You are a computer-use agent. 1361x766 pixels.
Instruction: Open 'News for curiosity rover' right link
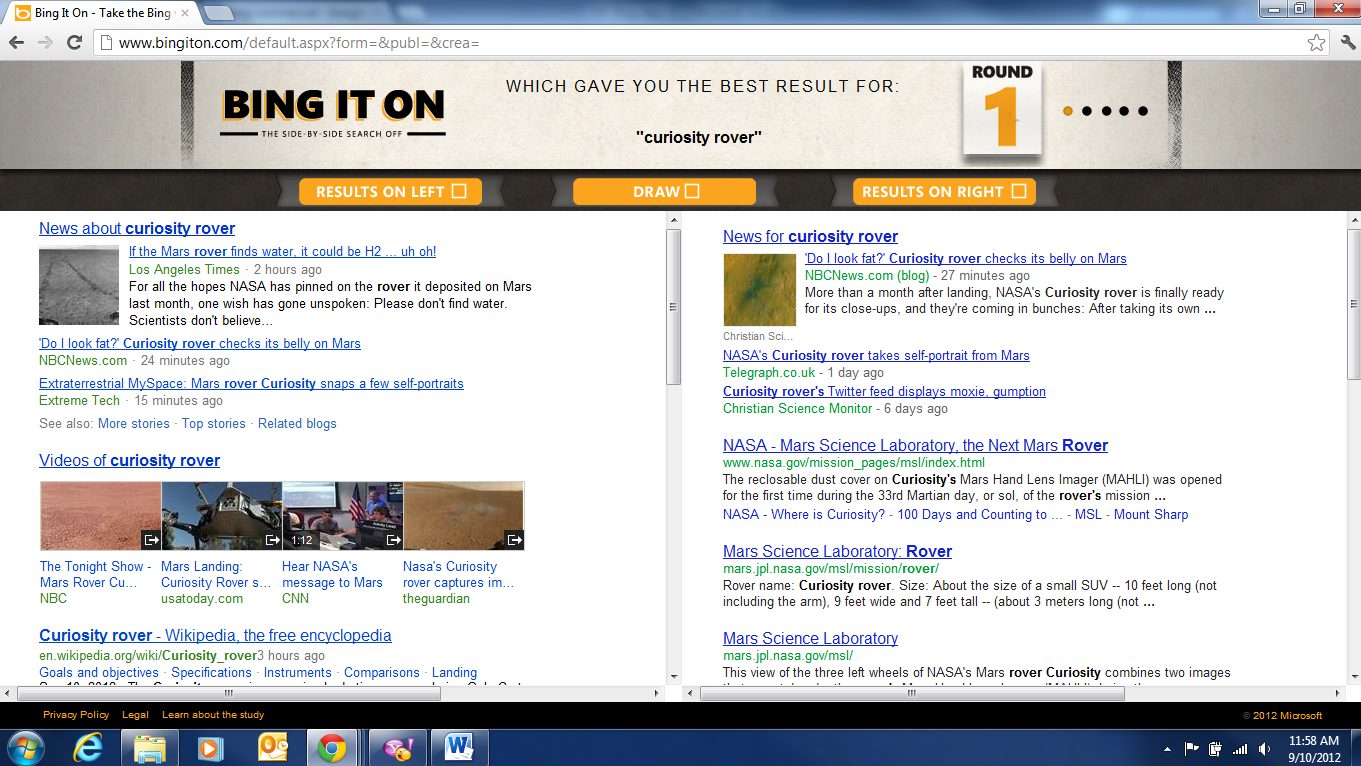[x=810, y=236]
